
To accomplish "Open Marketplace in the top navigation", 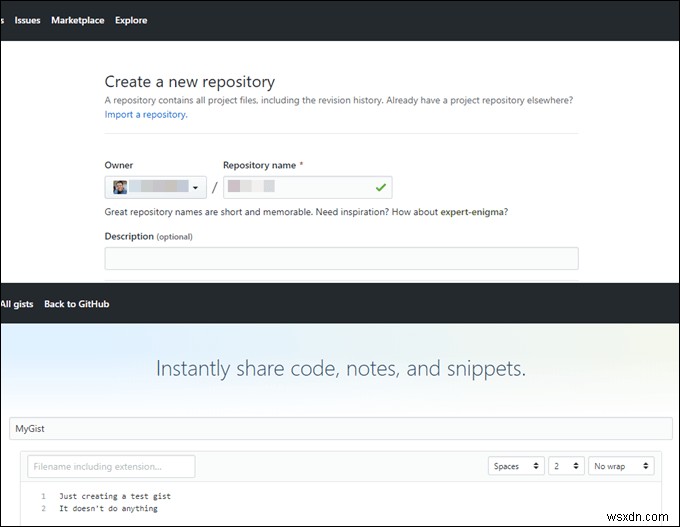I will point(78,20).
